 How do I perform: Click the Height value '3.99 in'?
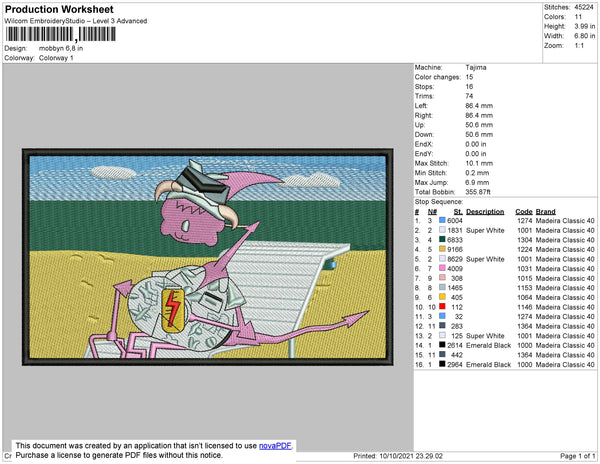tap(584, 26)
